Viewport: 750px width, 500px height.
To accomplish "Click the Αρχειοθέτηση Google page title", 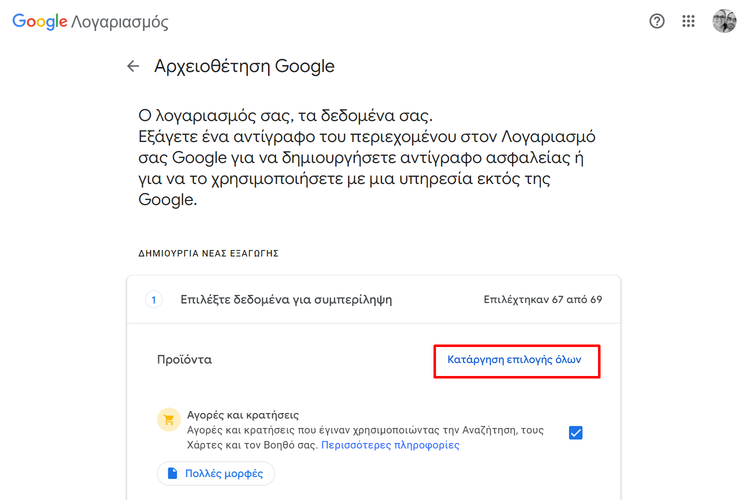I will click(x=244, y=67).
